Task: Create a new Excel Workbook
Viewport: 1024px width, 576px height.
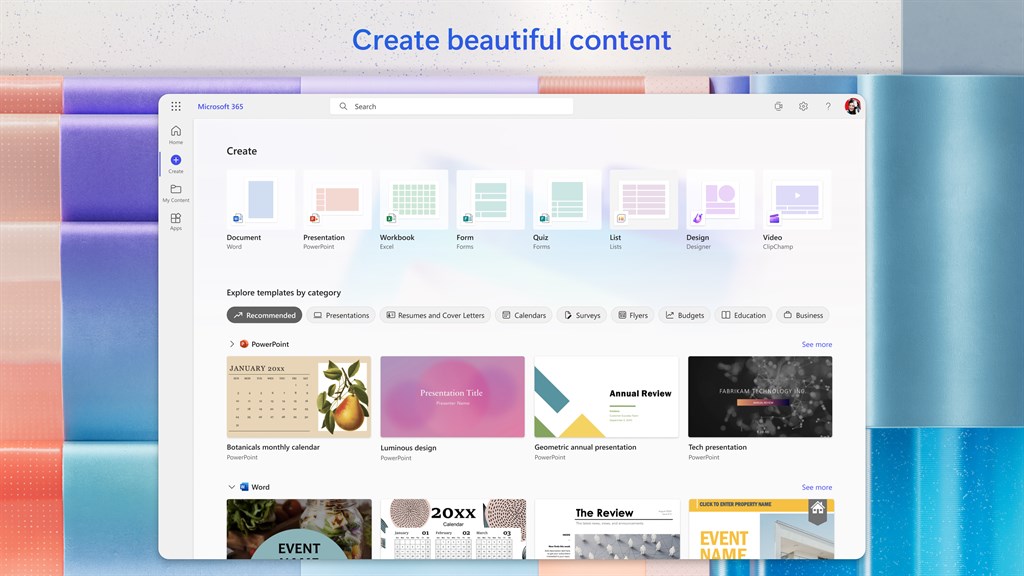Action: (x=413, y=199)
